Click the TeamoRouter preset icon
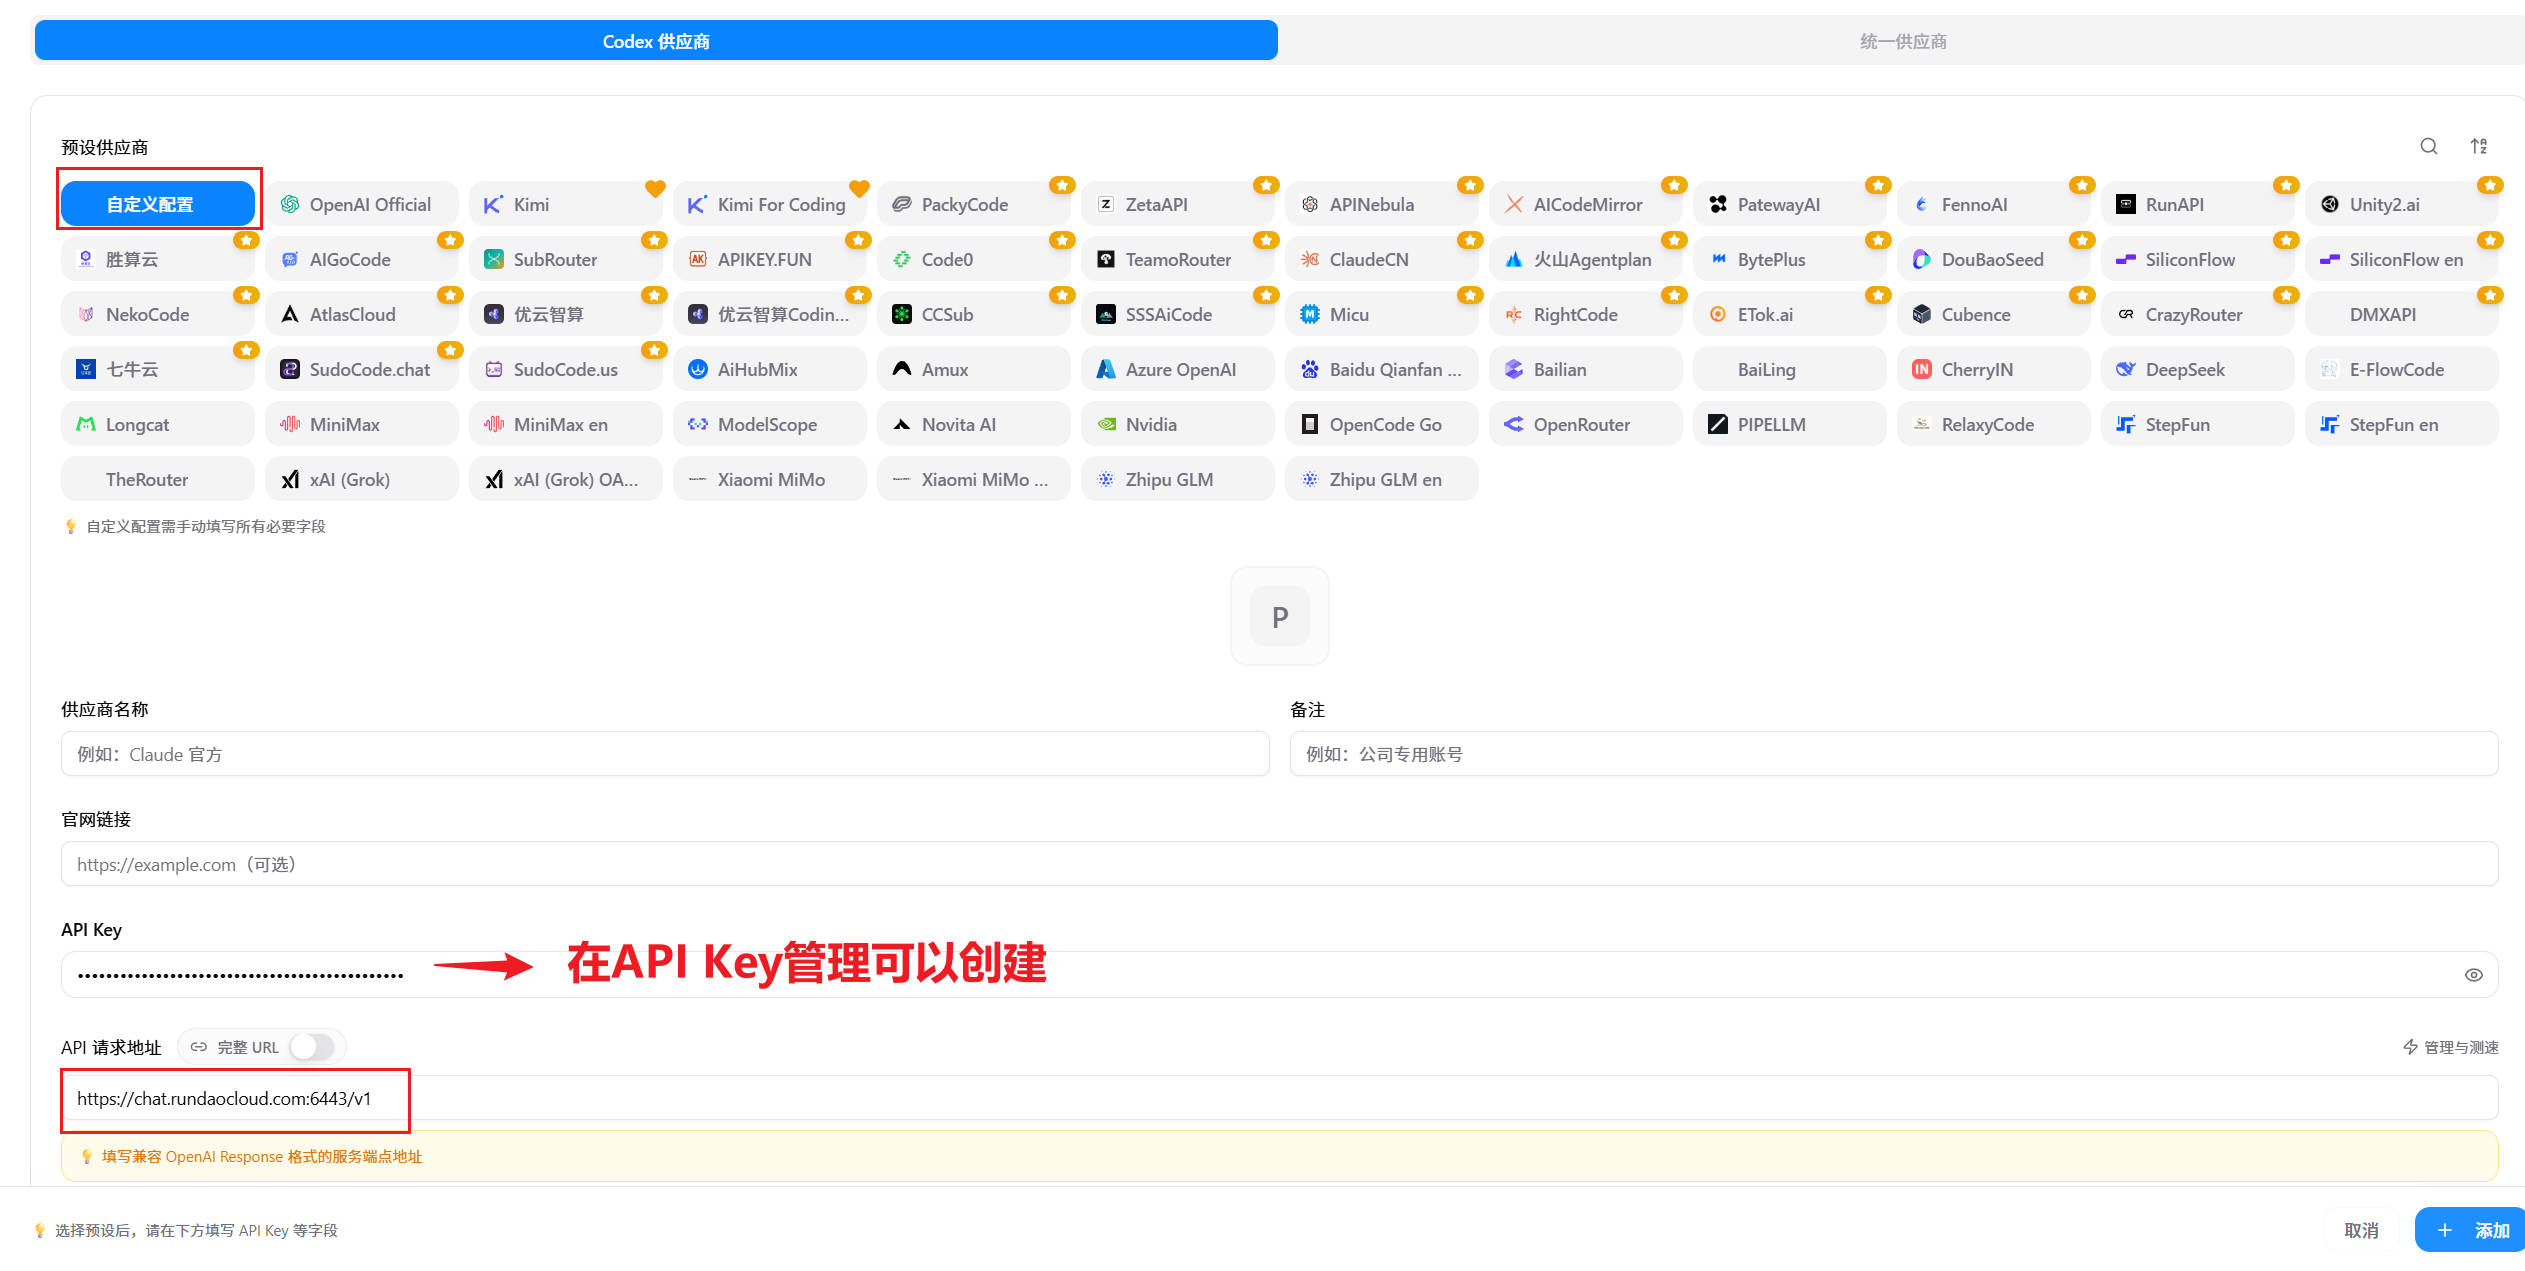 [1106, 259]
